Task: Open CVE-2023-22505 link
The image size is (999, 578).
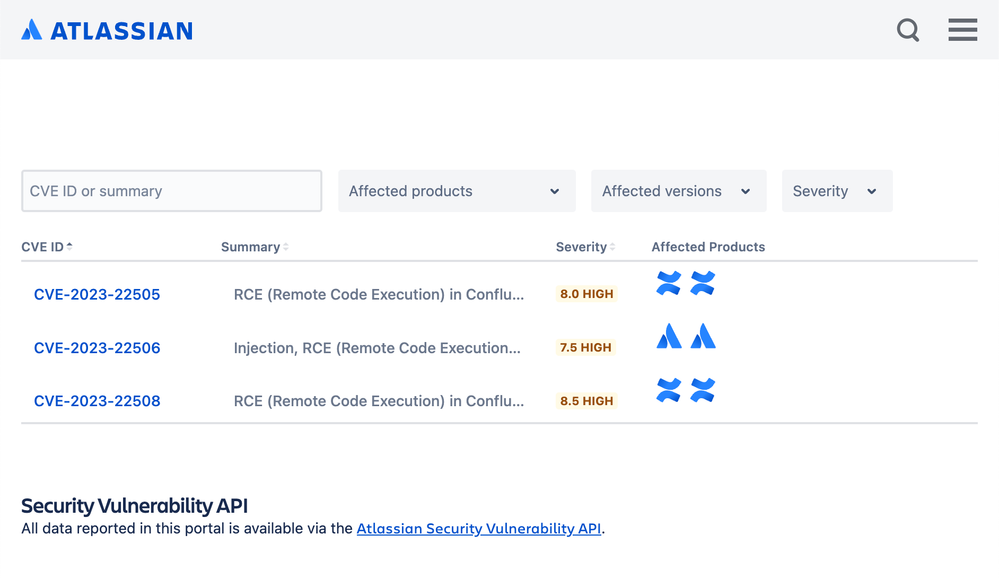Action: point(97,294)
